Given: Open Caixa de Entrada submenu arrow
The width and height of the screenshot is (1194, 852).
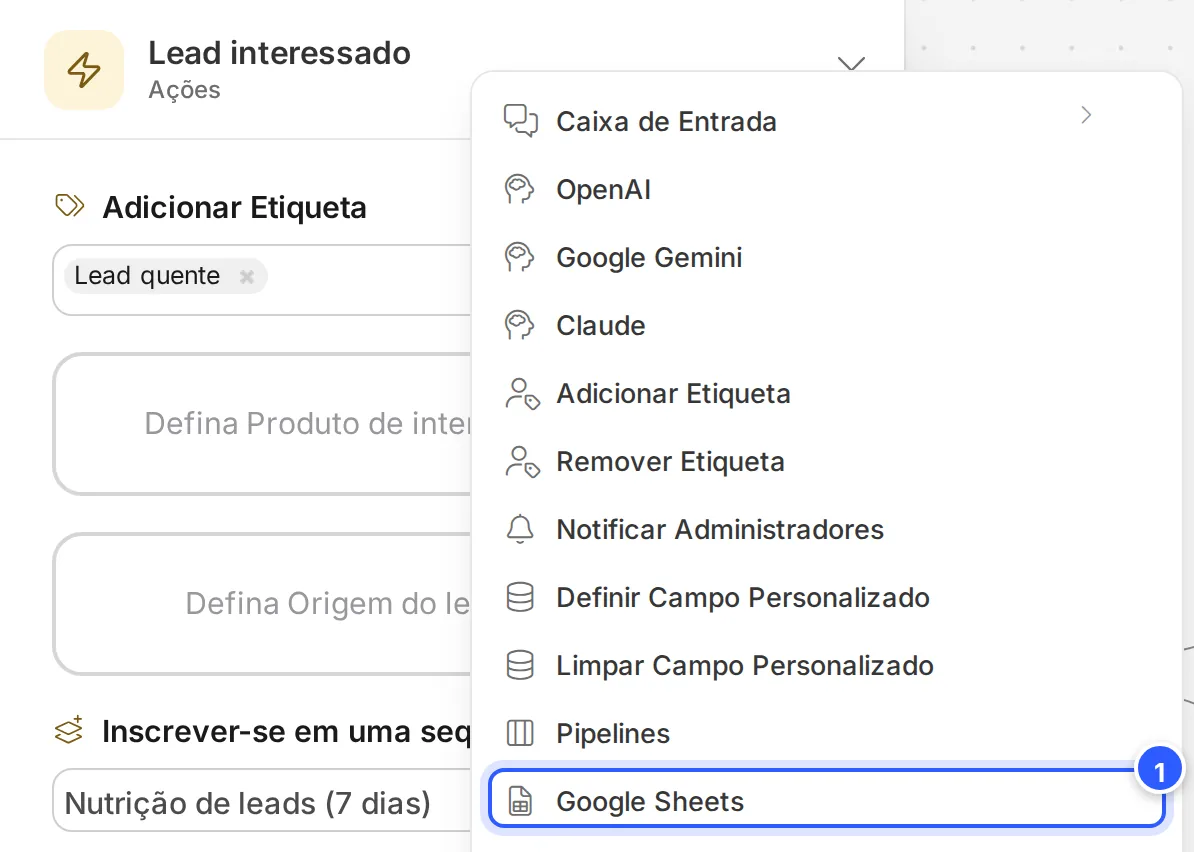Looking at the screenshot, I should tap(1086, 115).
